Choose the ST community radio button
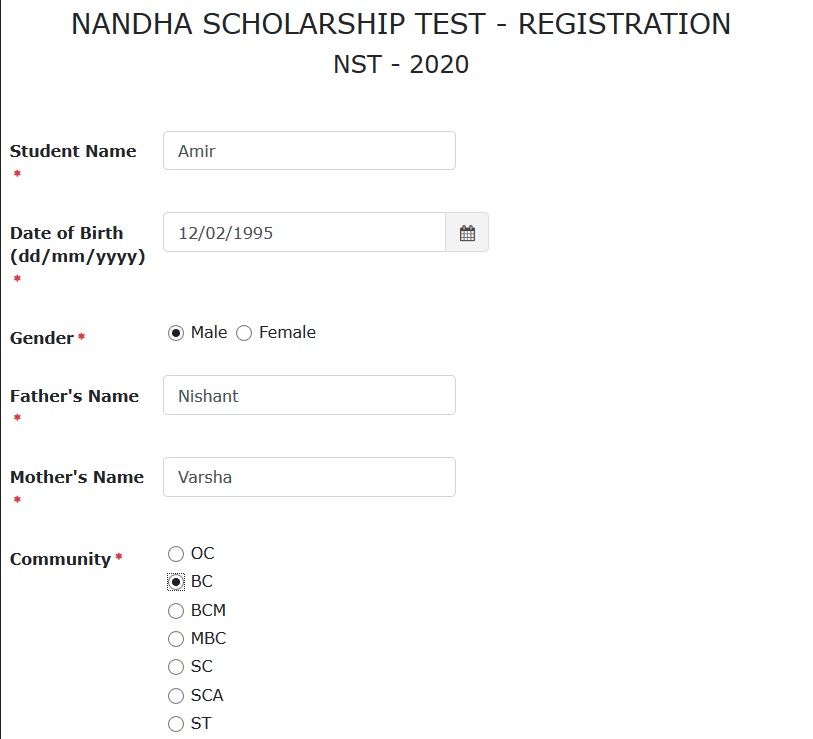Screen dimensions: 813x739 coord(176,724)
